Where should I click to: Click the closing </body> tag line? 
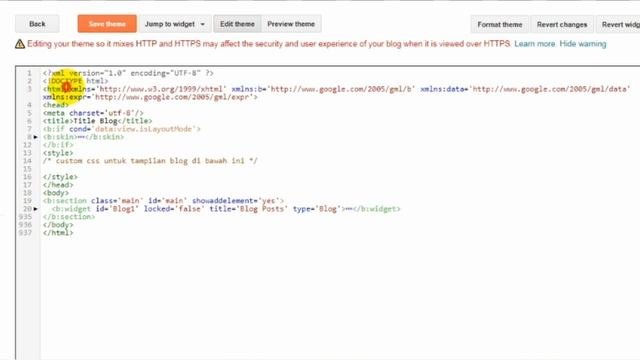[58, 225]
